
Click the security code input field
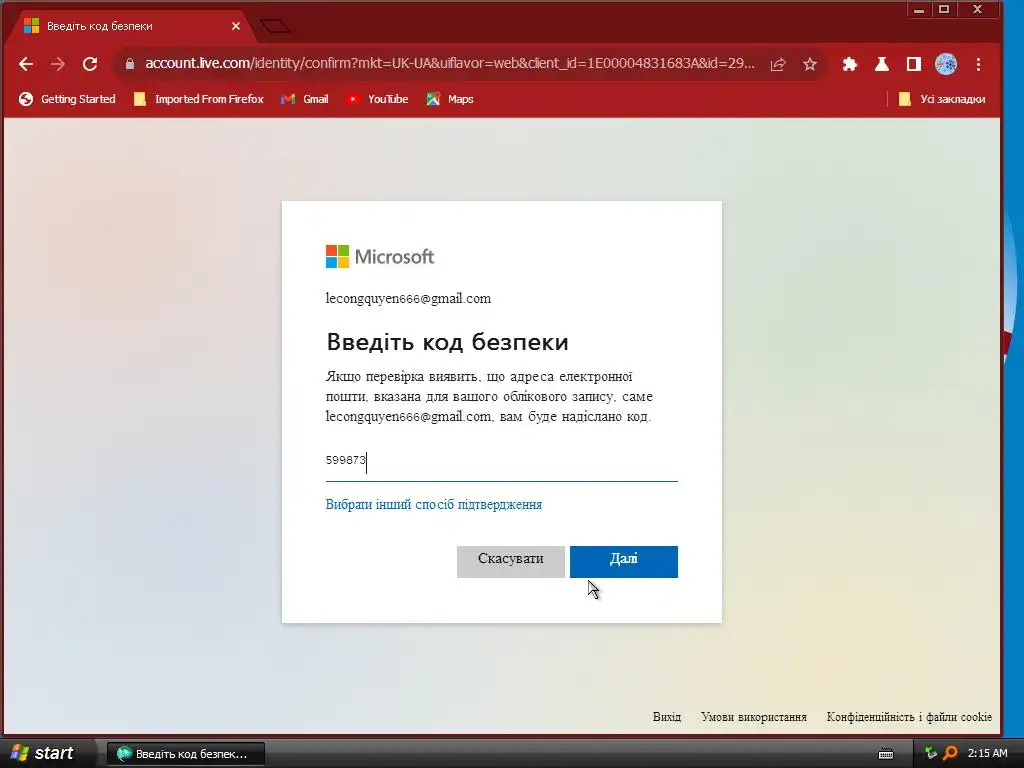pos(502,460)
